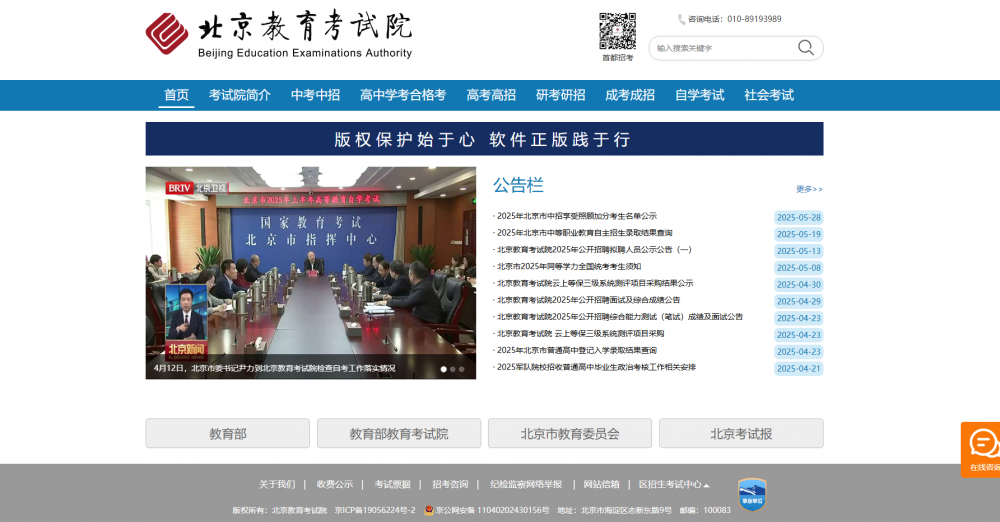This screenshot has height=522, width=1000.
Task: Click the 版权保护始于心 banner
Action: pyautogui.click(x=484, y=139)
